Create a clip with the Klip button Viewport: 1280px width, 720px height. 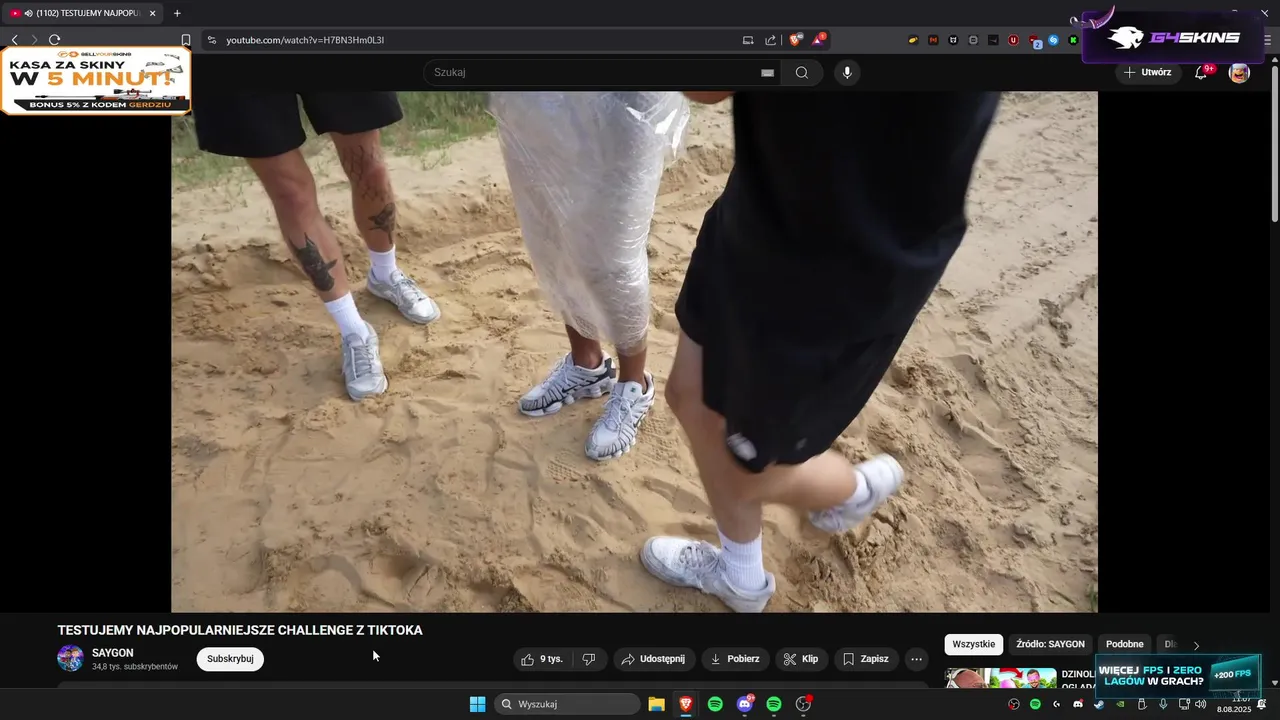[801, 659]
